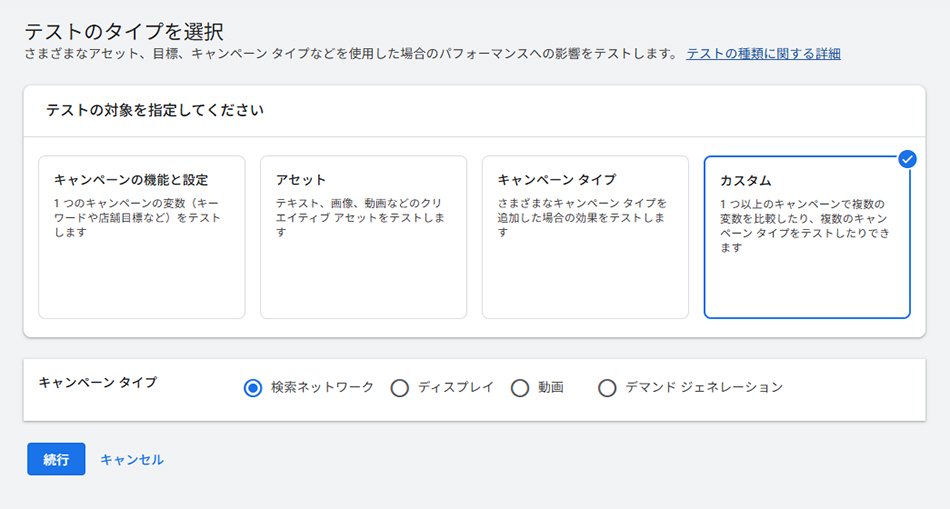Select the 検索ネットワーク radio button

253,388
